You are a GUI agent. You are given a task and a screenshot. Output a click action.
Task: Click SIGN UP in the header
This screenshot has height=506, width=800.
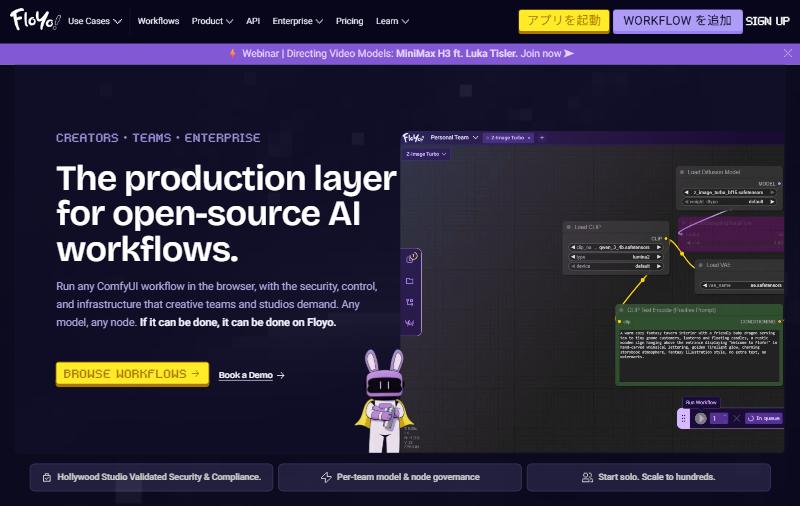click(767, 21)
